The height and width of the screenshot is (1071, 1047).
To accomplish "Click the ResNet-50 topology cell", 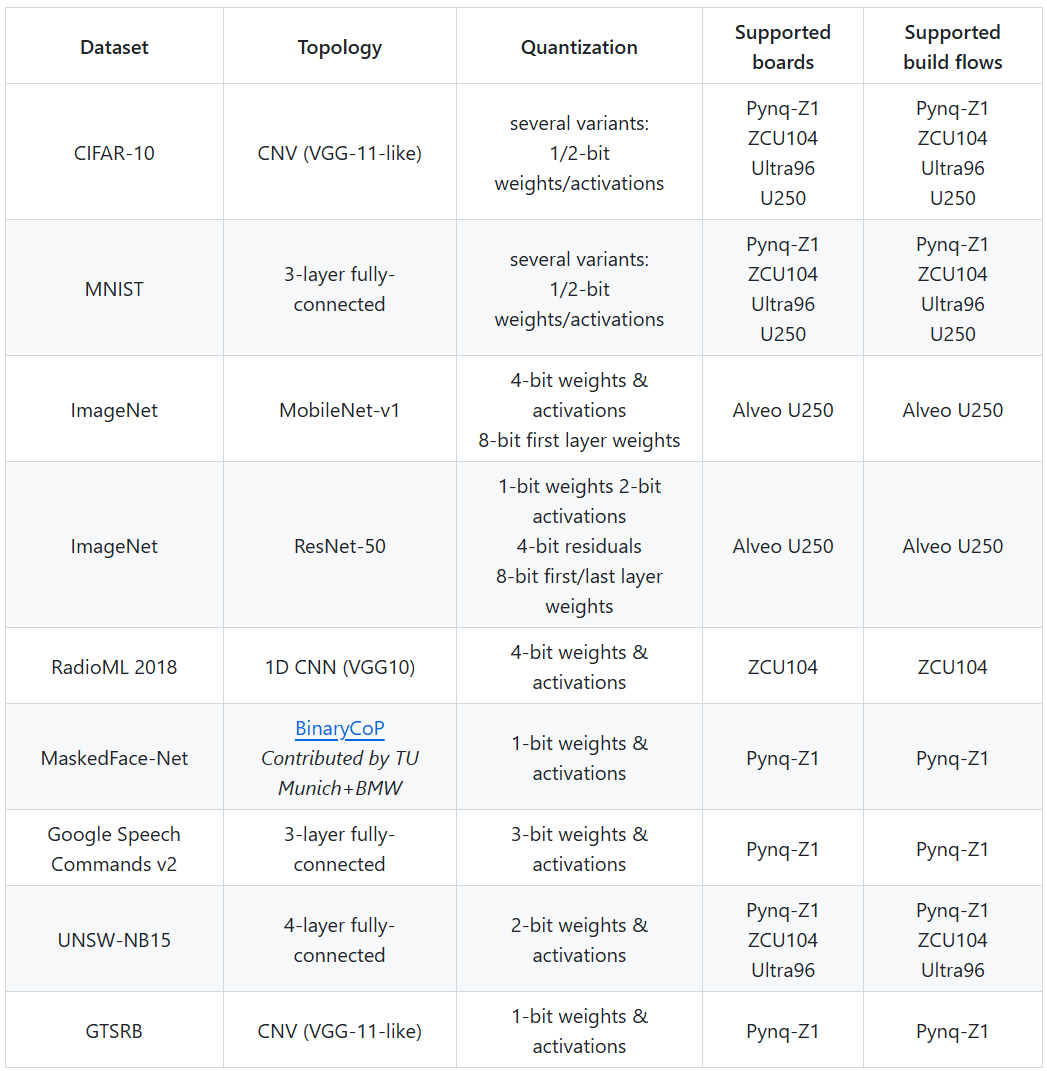I will pos(339,546).
